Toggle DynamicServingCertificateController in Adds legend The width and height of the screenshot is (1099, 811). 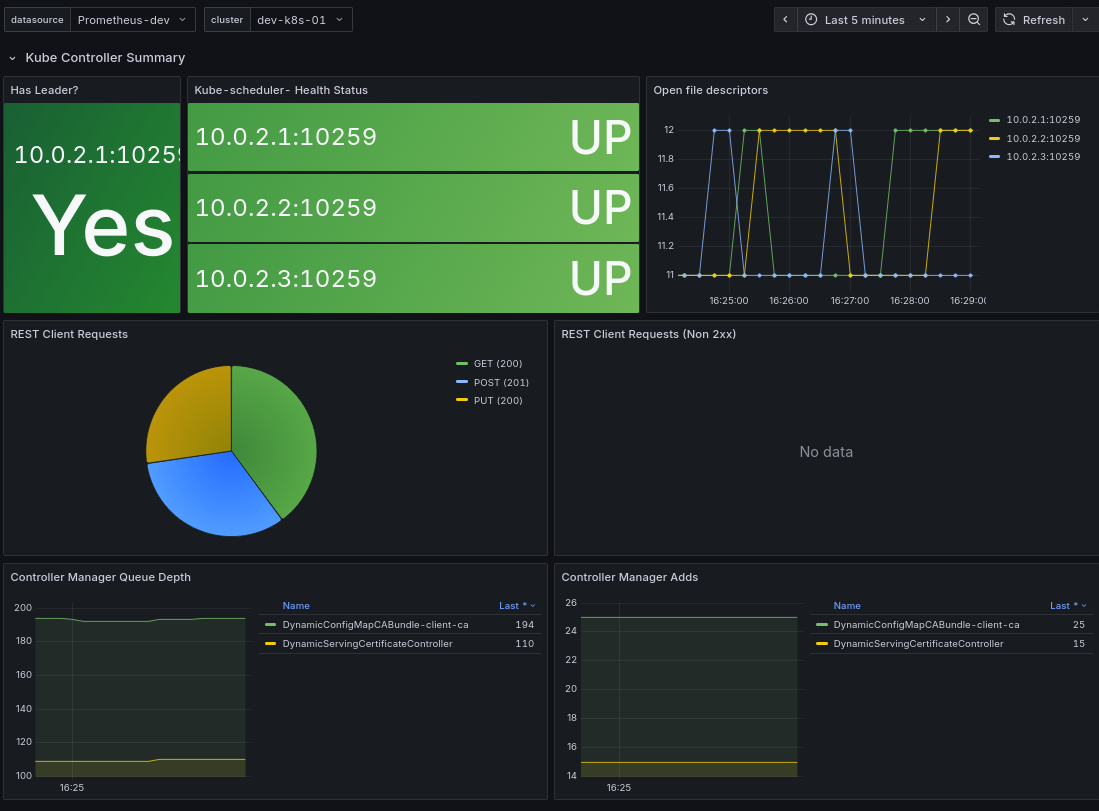[918, 643]
